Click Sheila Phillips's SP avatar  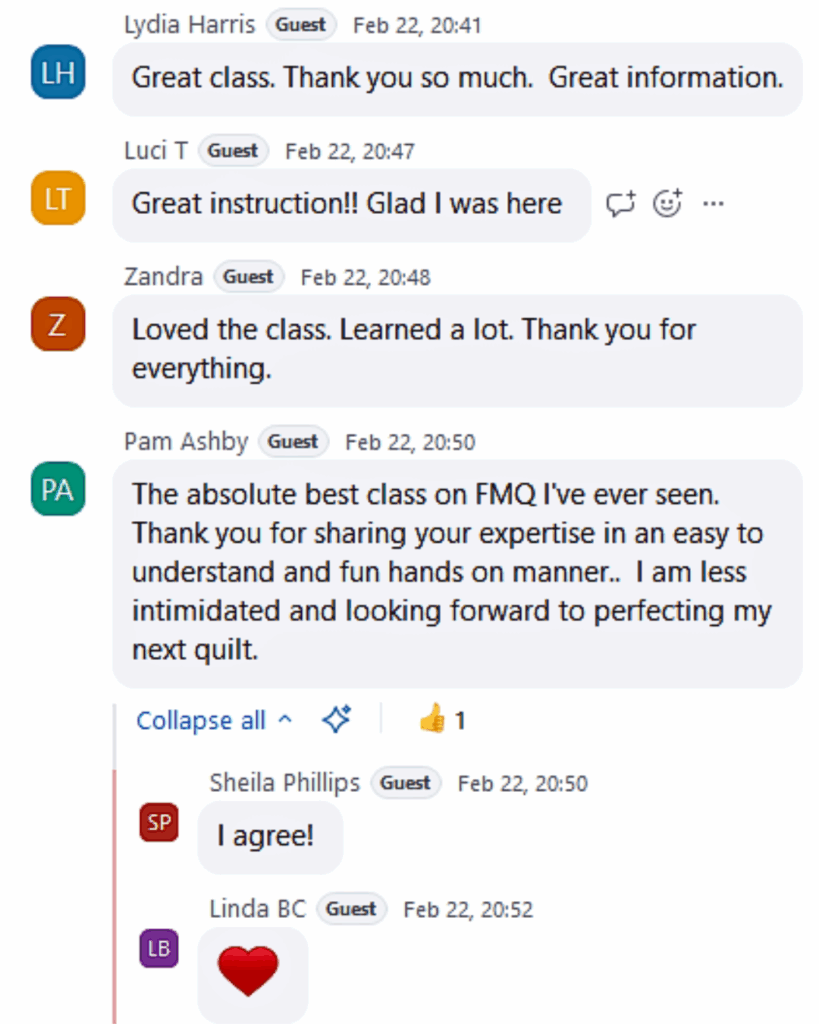point(159,822)
